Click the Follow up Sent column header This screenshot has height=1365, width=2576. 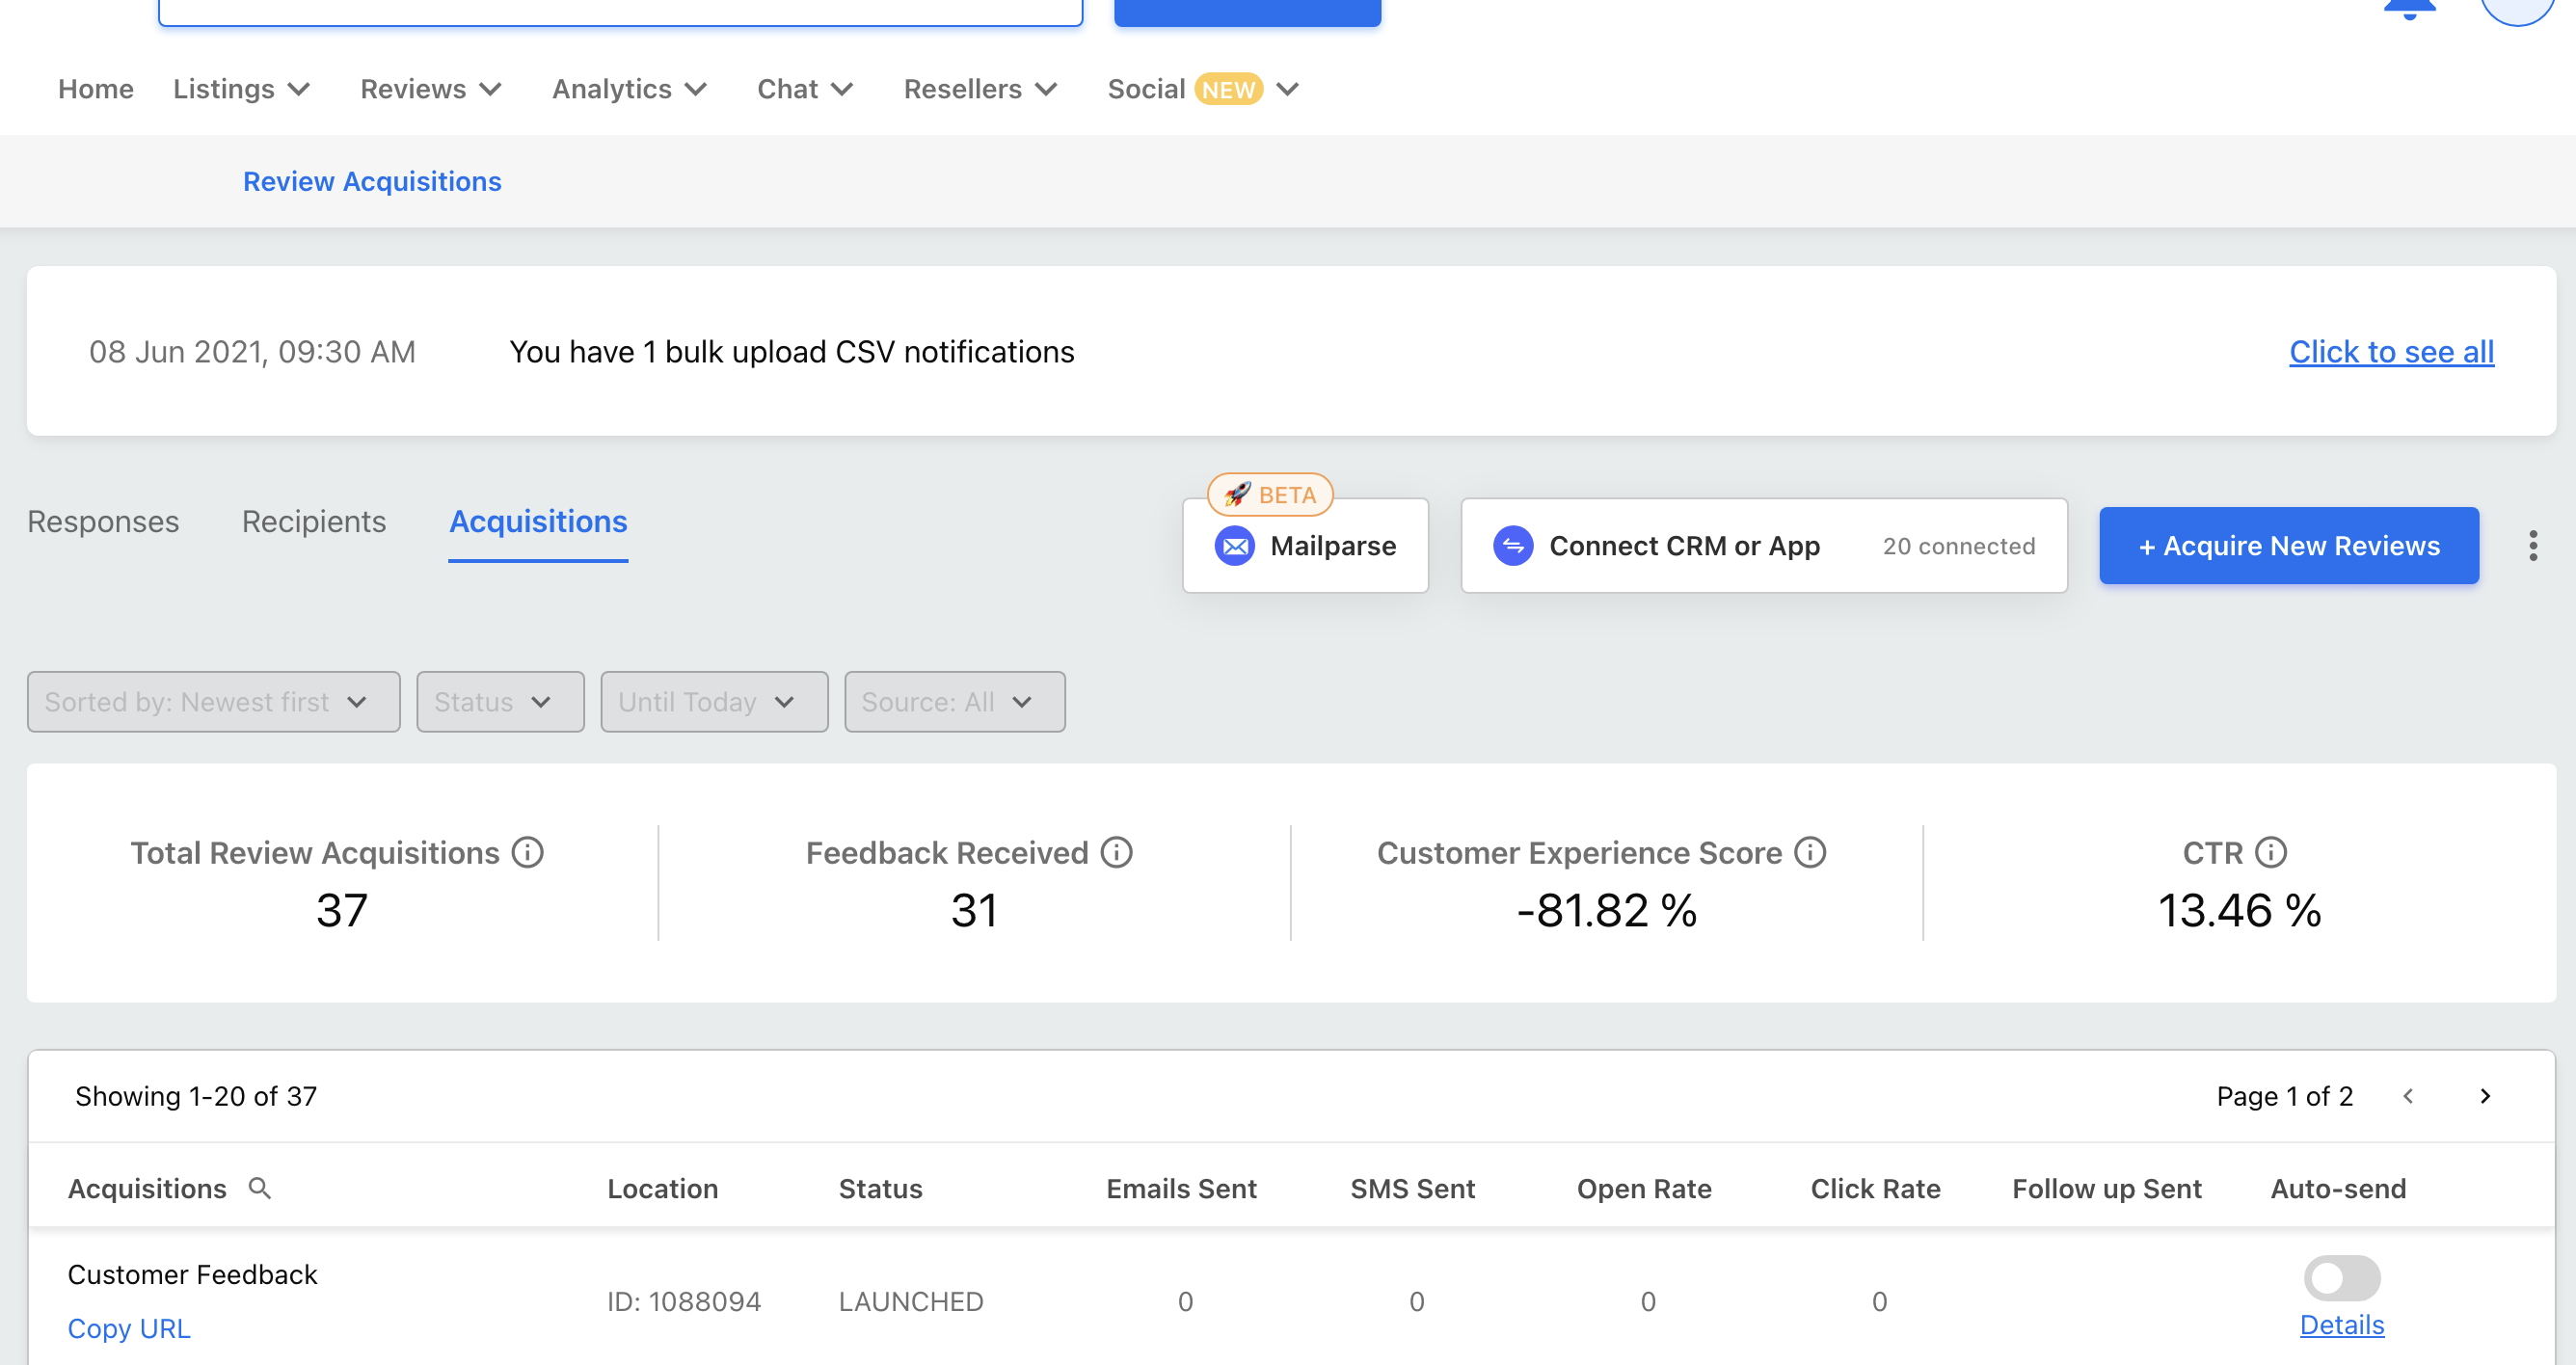coord(2107,1188)
